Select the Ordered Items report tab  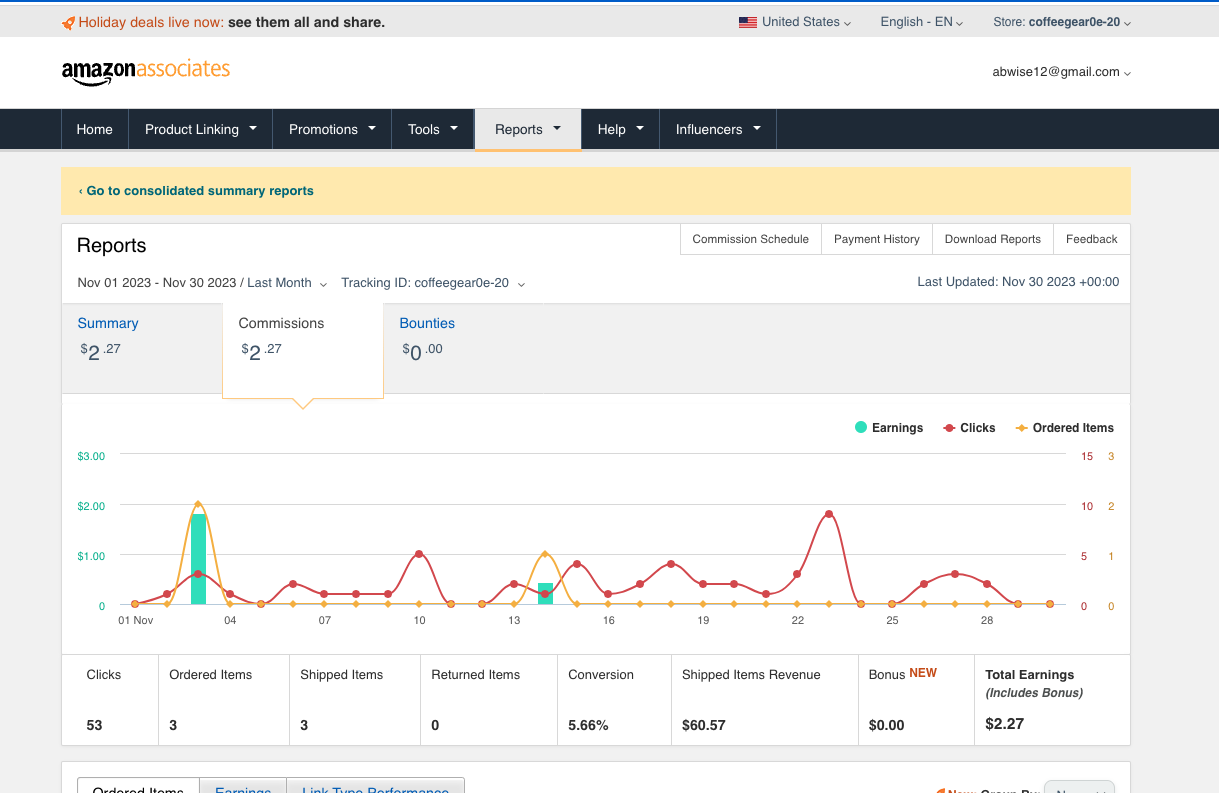coord(138,786)
